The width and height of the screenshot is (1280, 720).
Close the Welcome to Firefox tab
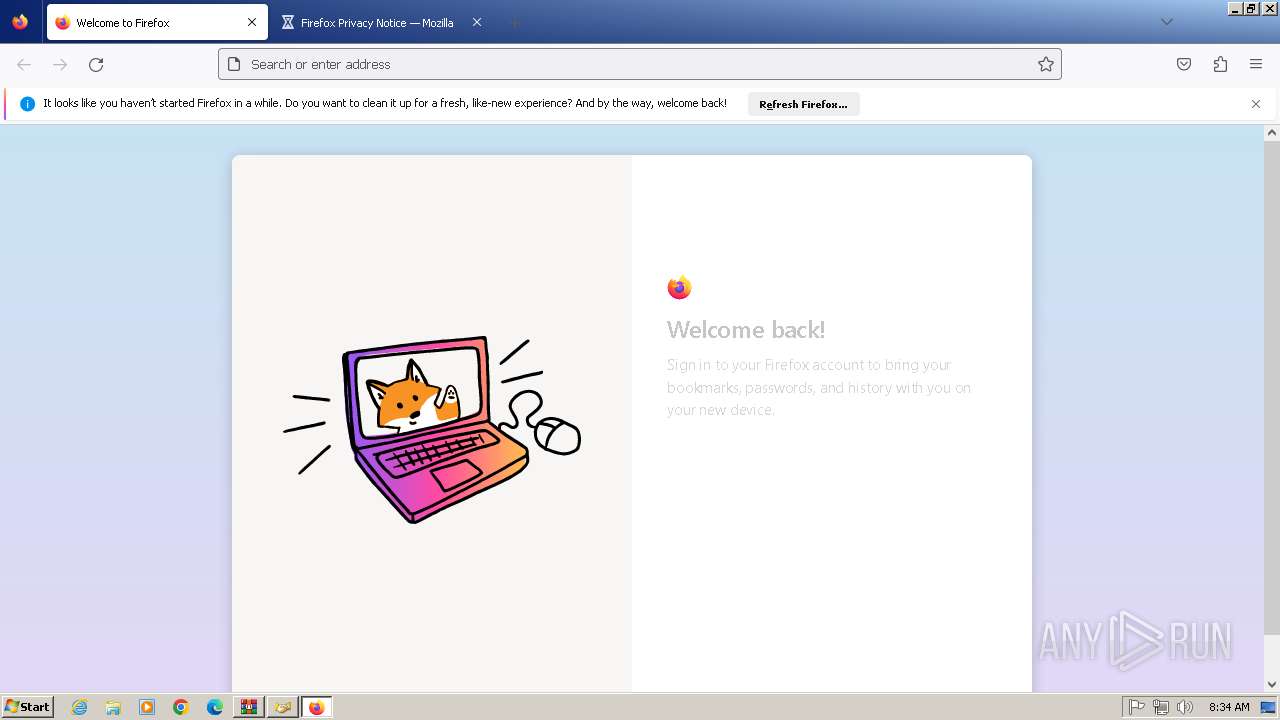coord(252,22)
